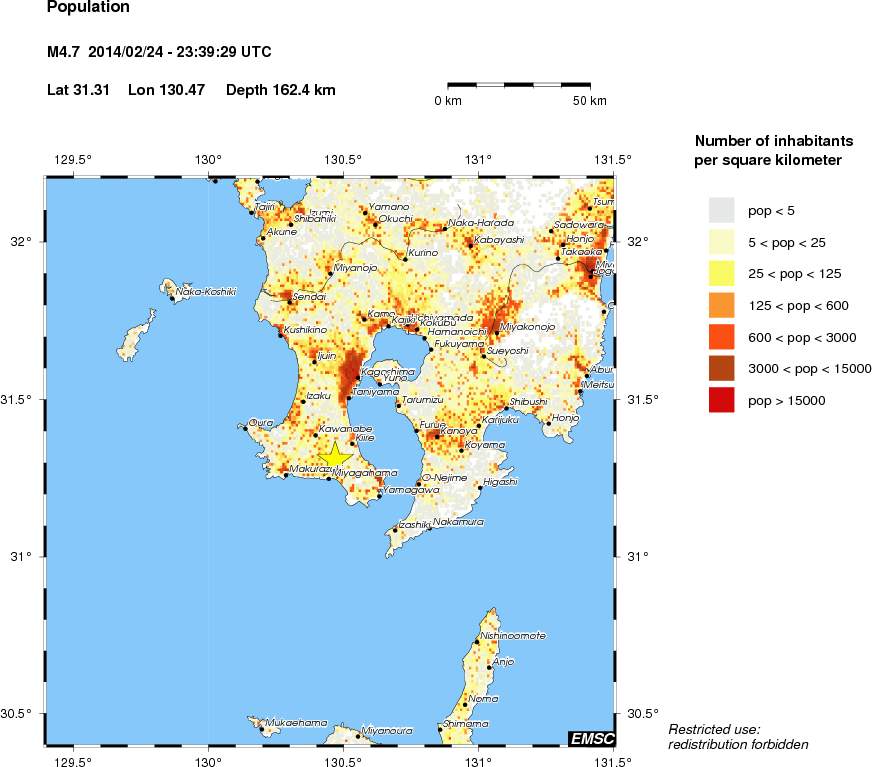The height and width of the screenshot is (767, 872).
Task: Click the 600 < pop < 3000 legend swatch
Action: point(722,336)
